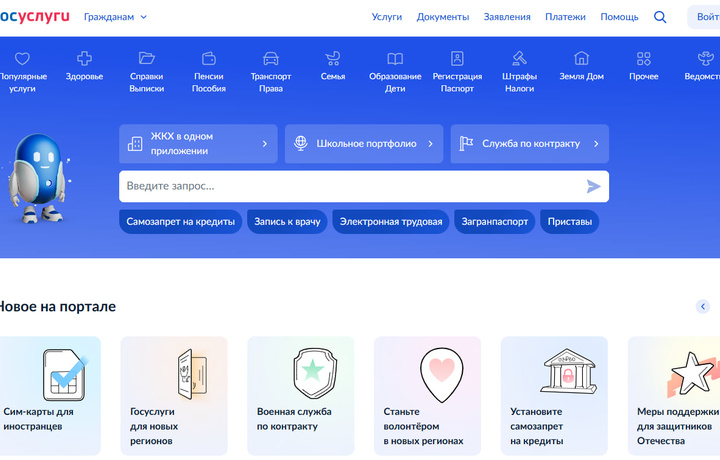Open the Ведомства emblem icon
Image resolution: width=720 pixels, height=460 pixels.
706,58
